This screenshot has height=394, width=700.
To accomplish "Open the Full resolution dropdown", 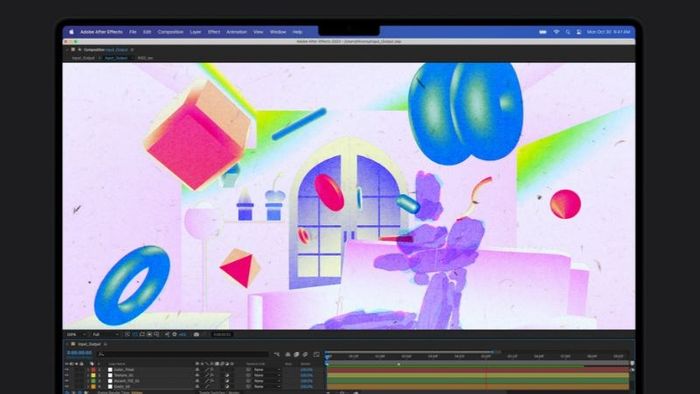I will 105,334.
